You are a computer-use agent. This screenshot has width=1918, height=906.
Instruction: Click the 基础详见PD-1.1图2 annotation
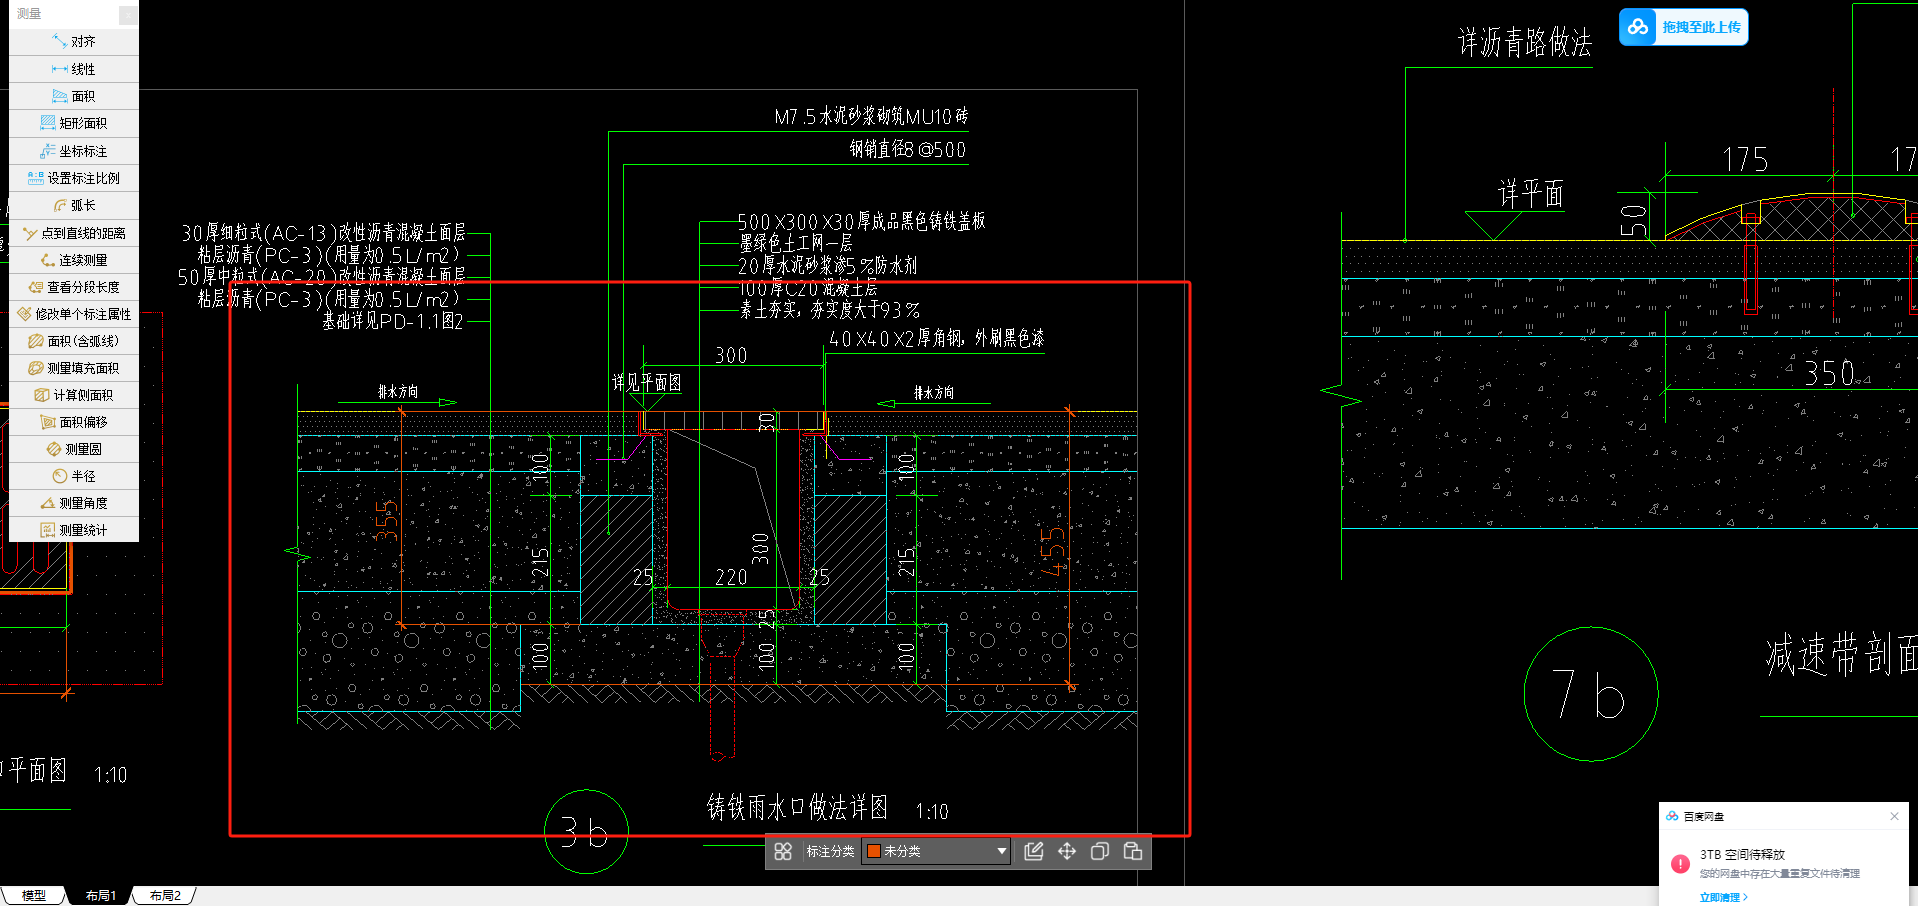coord(393,322)
